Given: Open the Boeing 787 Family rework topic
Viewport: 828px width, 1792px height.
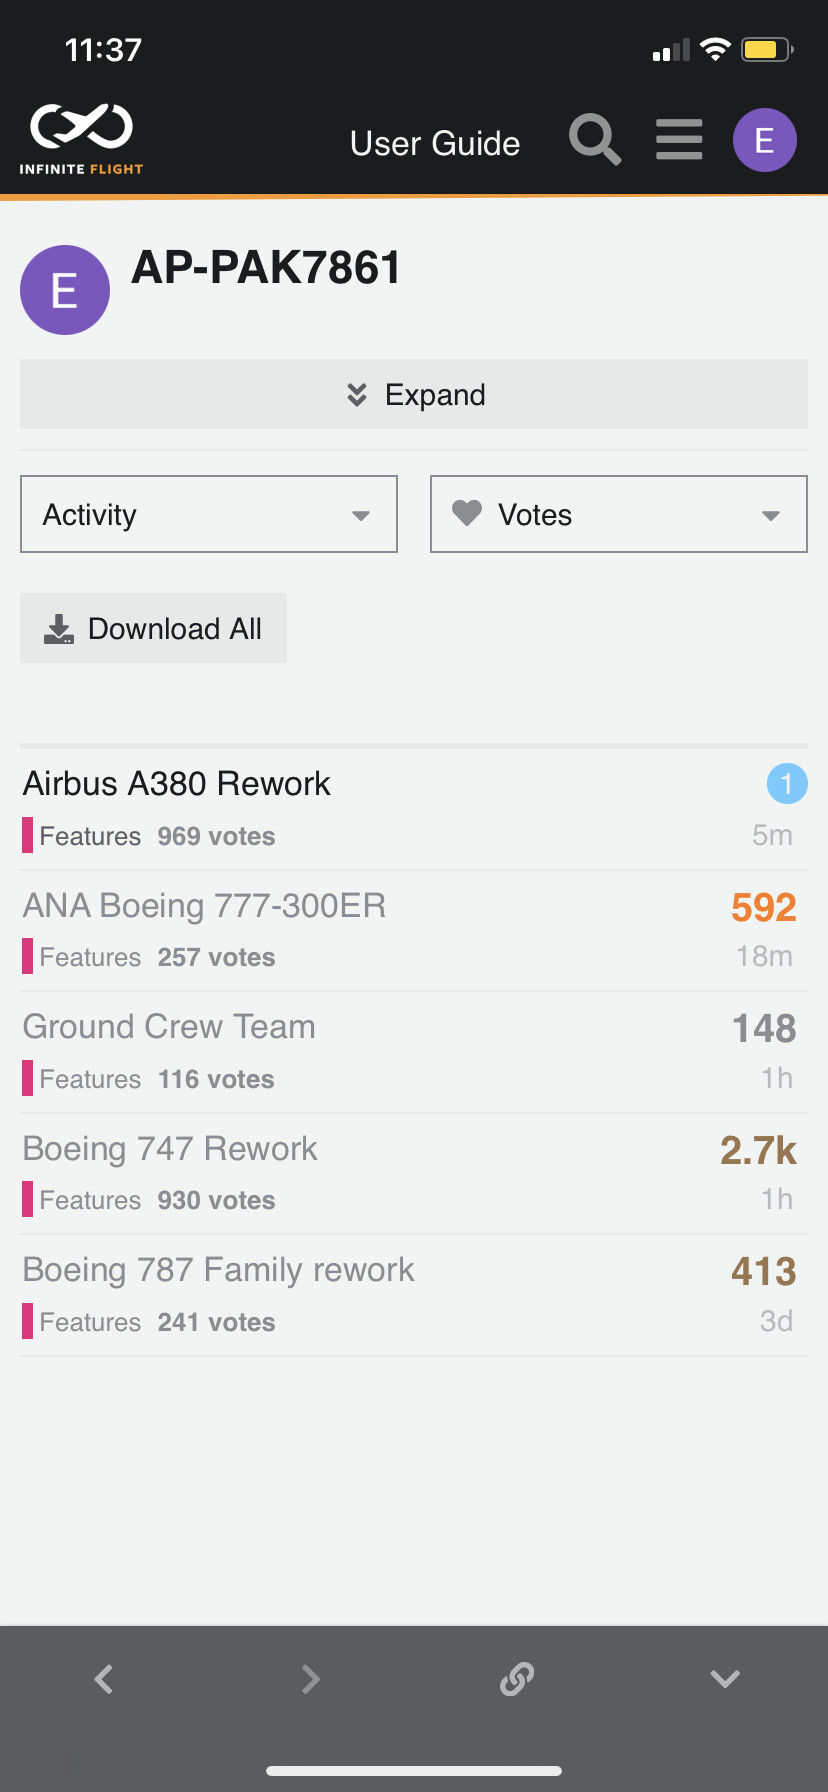Looking at the screenshot, I should (218, 1270).
